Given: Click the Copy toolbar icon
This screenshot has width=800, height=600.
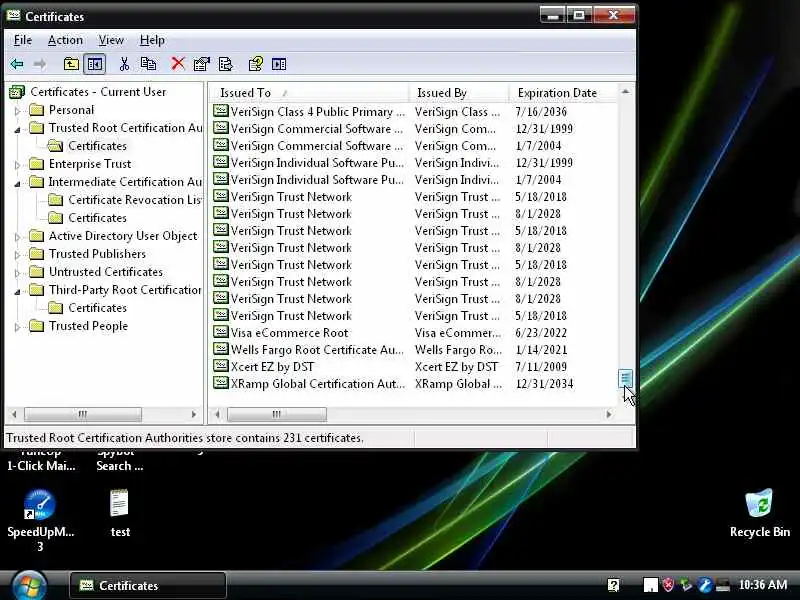Looking at the screenshot, I should (148, 64).
